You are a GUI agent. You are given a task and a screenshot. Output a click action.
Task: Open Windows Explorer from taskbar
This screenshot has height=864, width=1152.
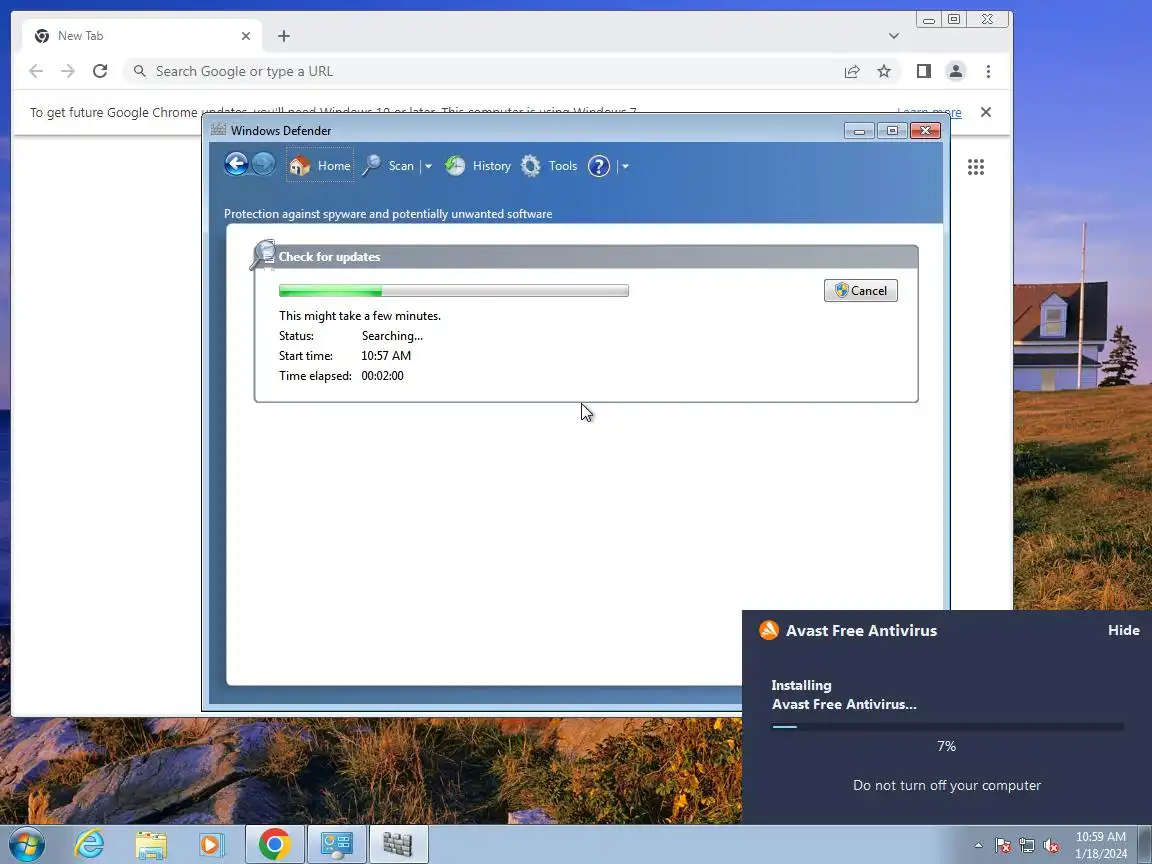(151, 844)
